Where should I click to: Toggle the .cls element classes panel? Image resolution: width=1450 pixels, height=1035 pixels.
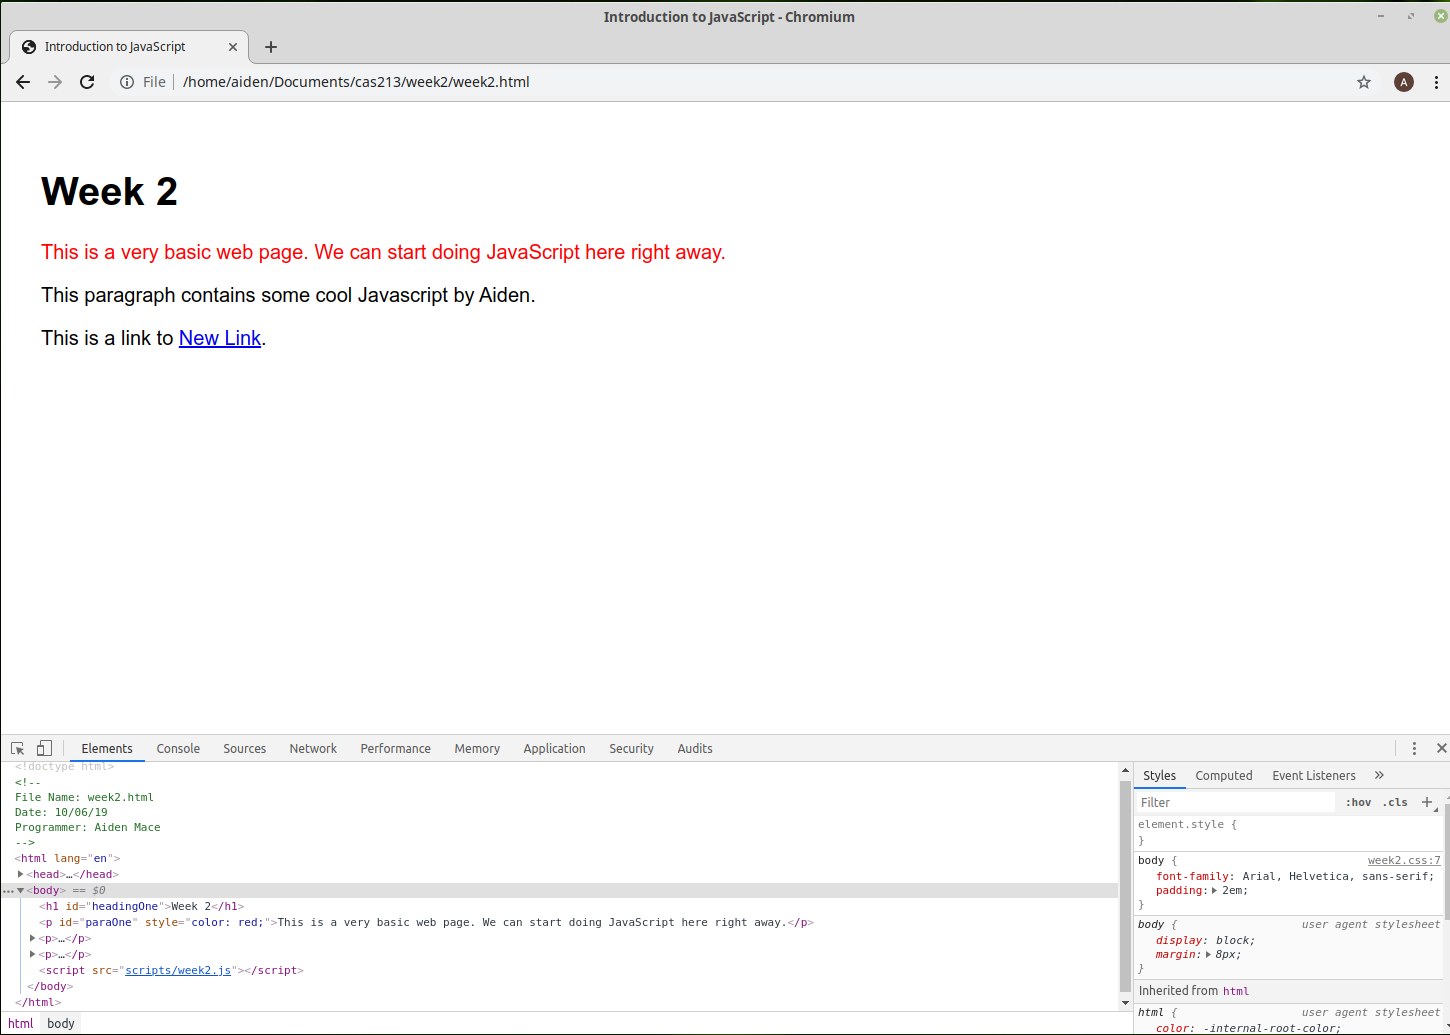(x=1395, y=802)
